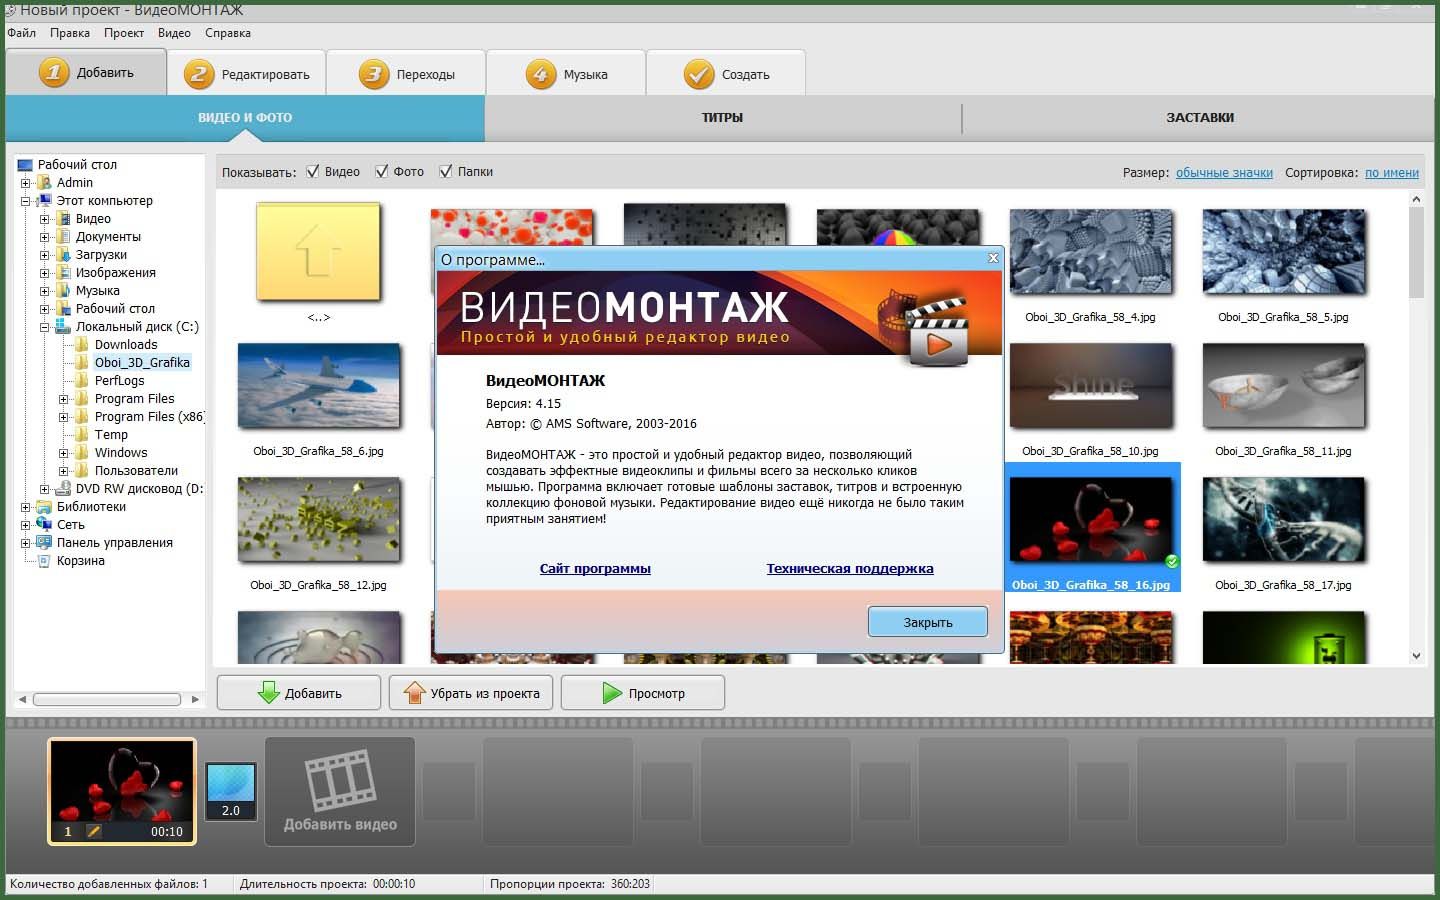
Task: Open the Техническая поддержка link
Action: tap(850, 569)
